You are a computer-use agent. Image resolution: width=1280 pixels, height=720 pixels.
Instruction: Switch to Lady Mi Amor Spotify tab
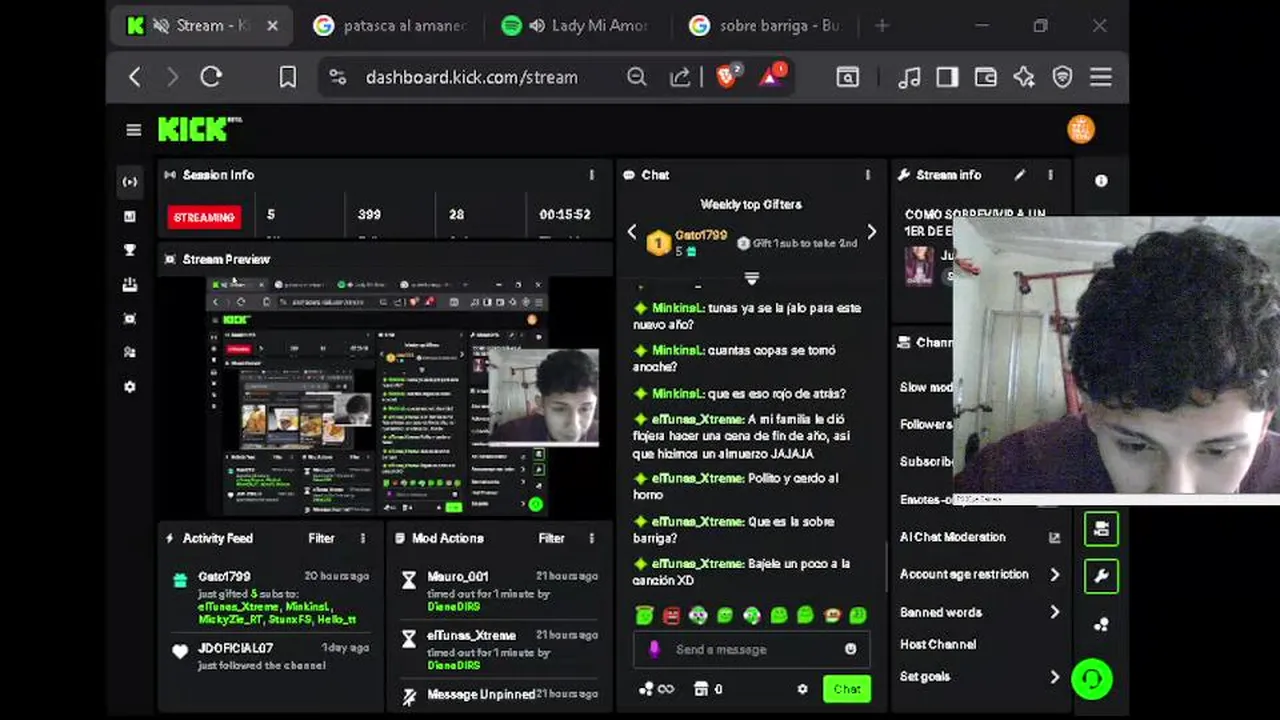point(575,26)
